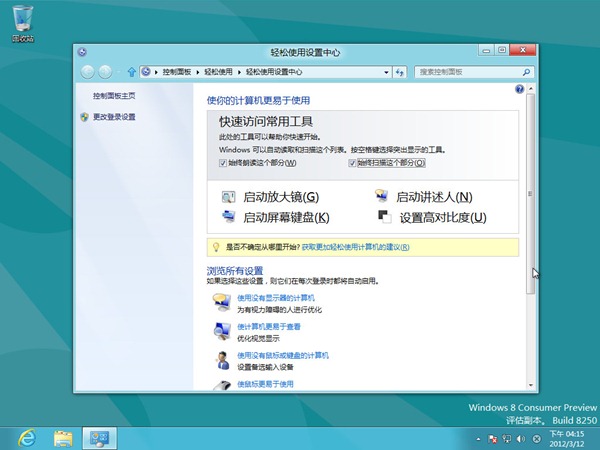
Task: Open the Recycle Bin on the desktop
Action: pyautogui.click(x=23, y=23)
